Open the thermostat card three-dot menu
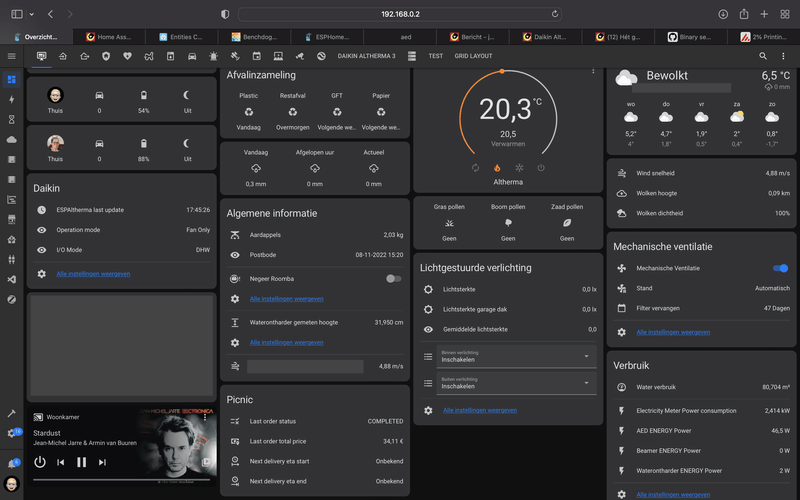 [x=593, y=72]
